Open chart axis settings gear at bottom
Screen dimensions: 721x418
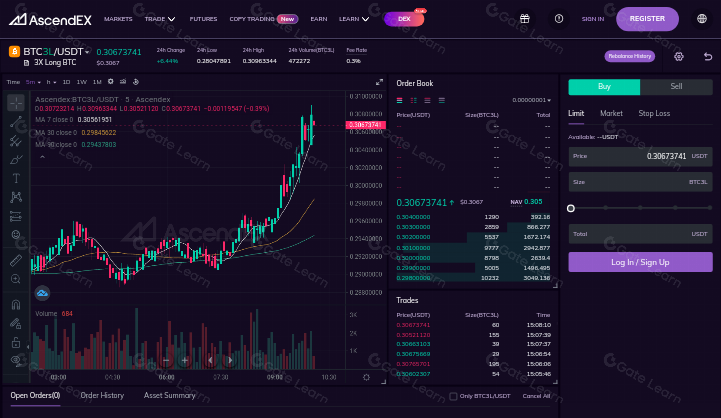pos(366,378)
